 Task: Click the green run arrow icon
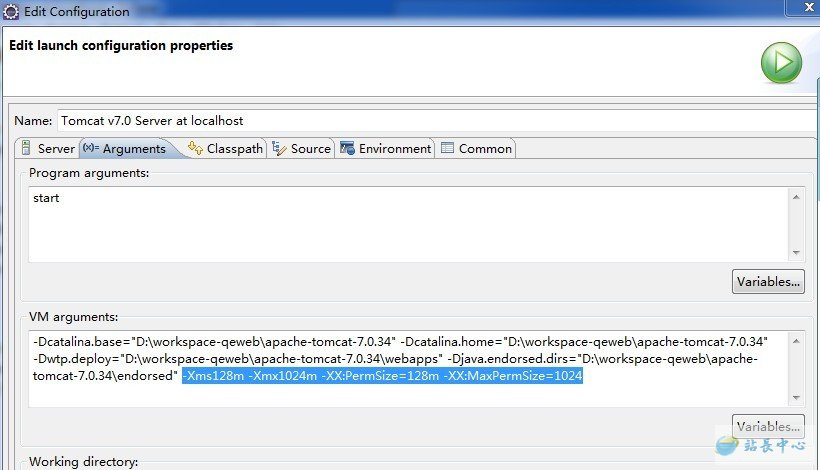[x=781, y=63]
